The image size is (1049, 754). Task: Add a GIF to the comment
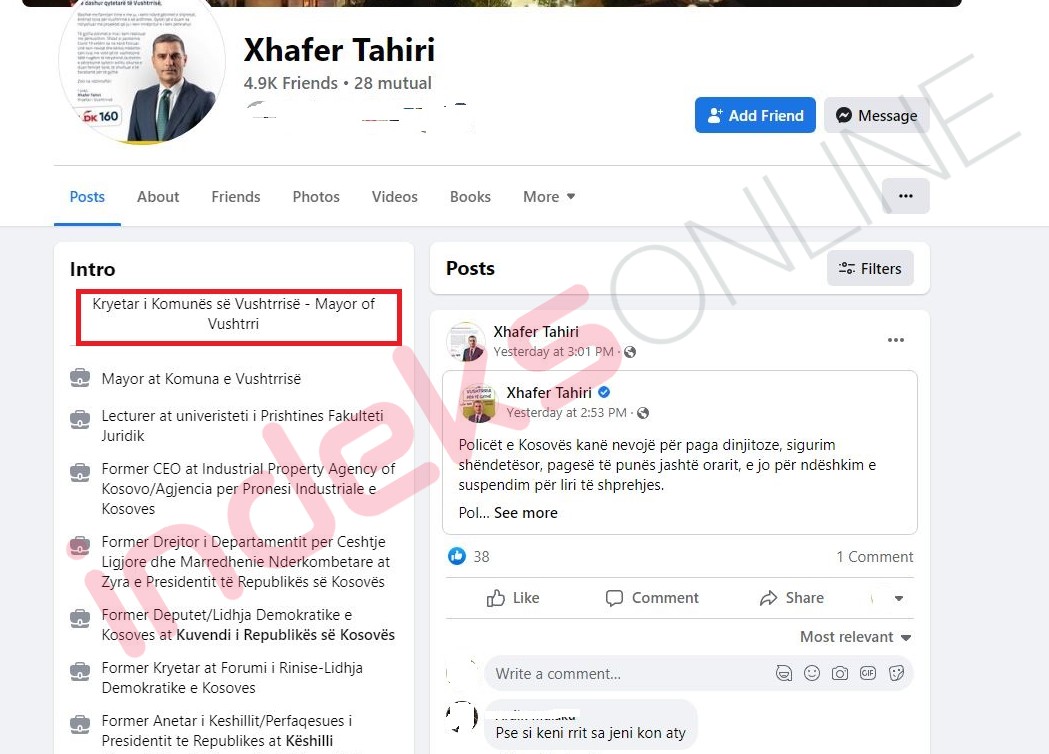868,673
